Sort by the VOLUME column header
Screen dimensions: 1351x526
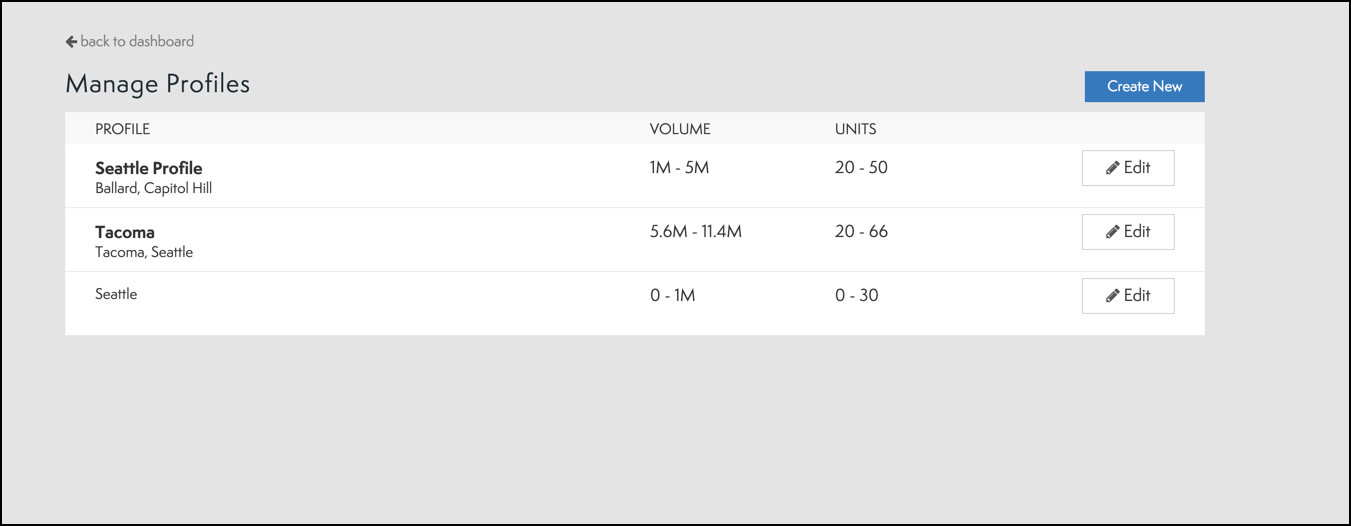point(680,129)
